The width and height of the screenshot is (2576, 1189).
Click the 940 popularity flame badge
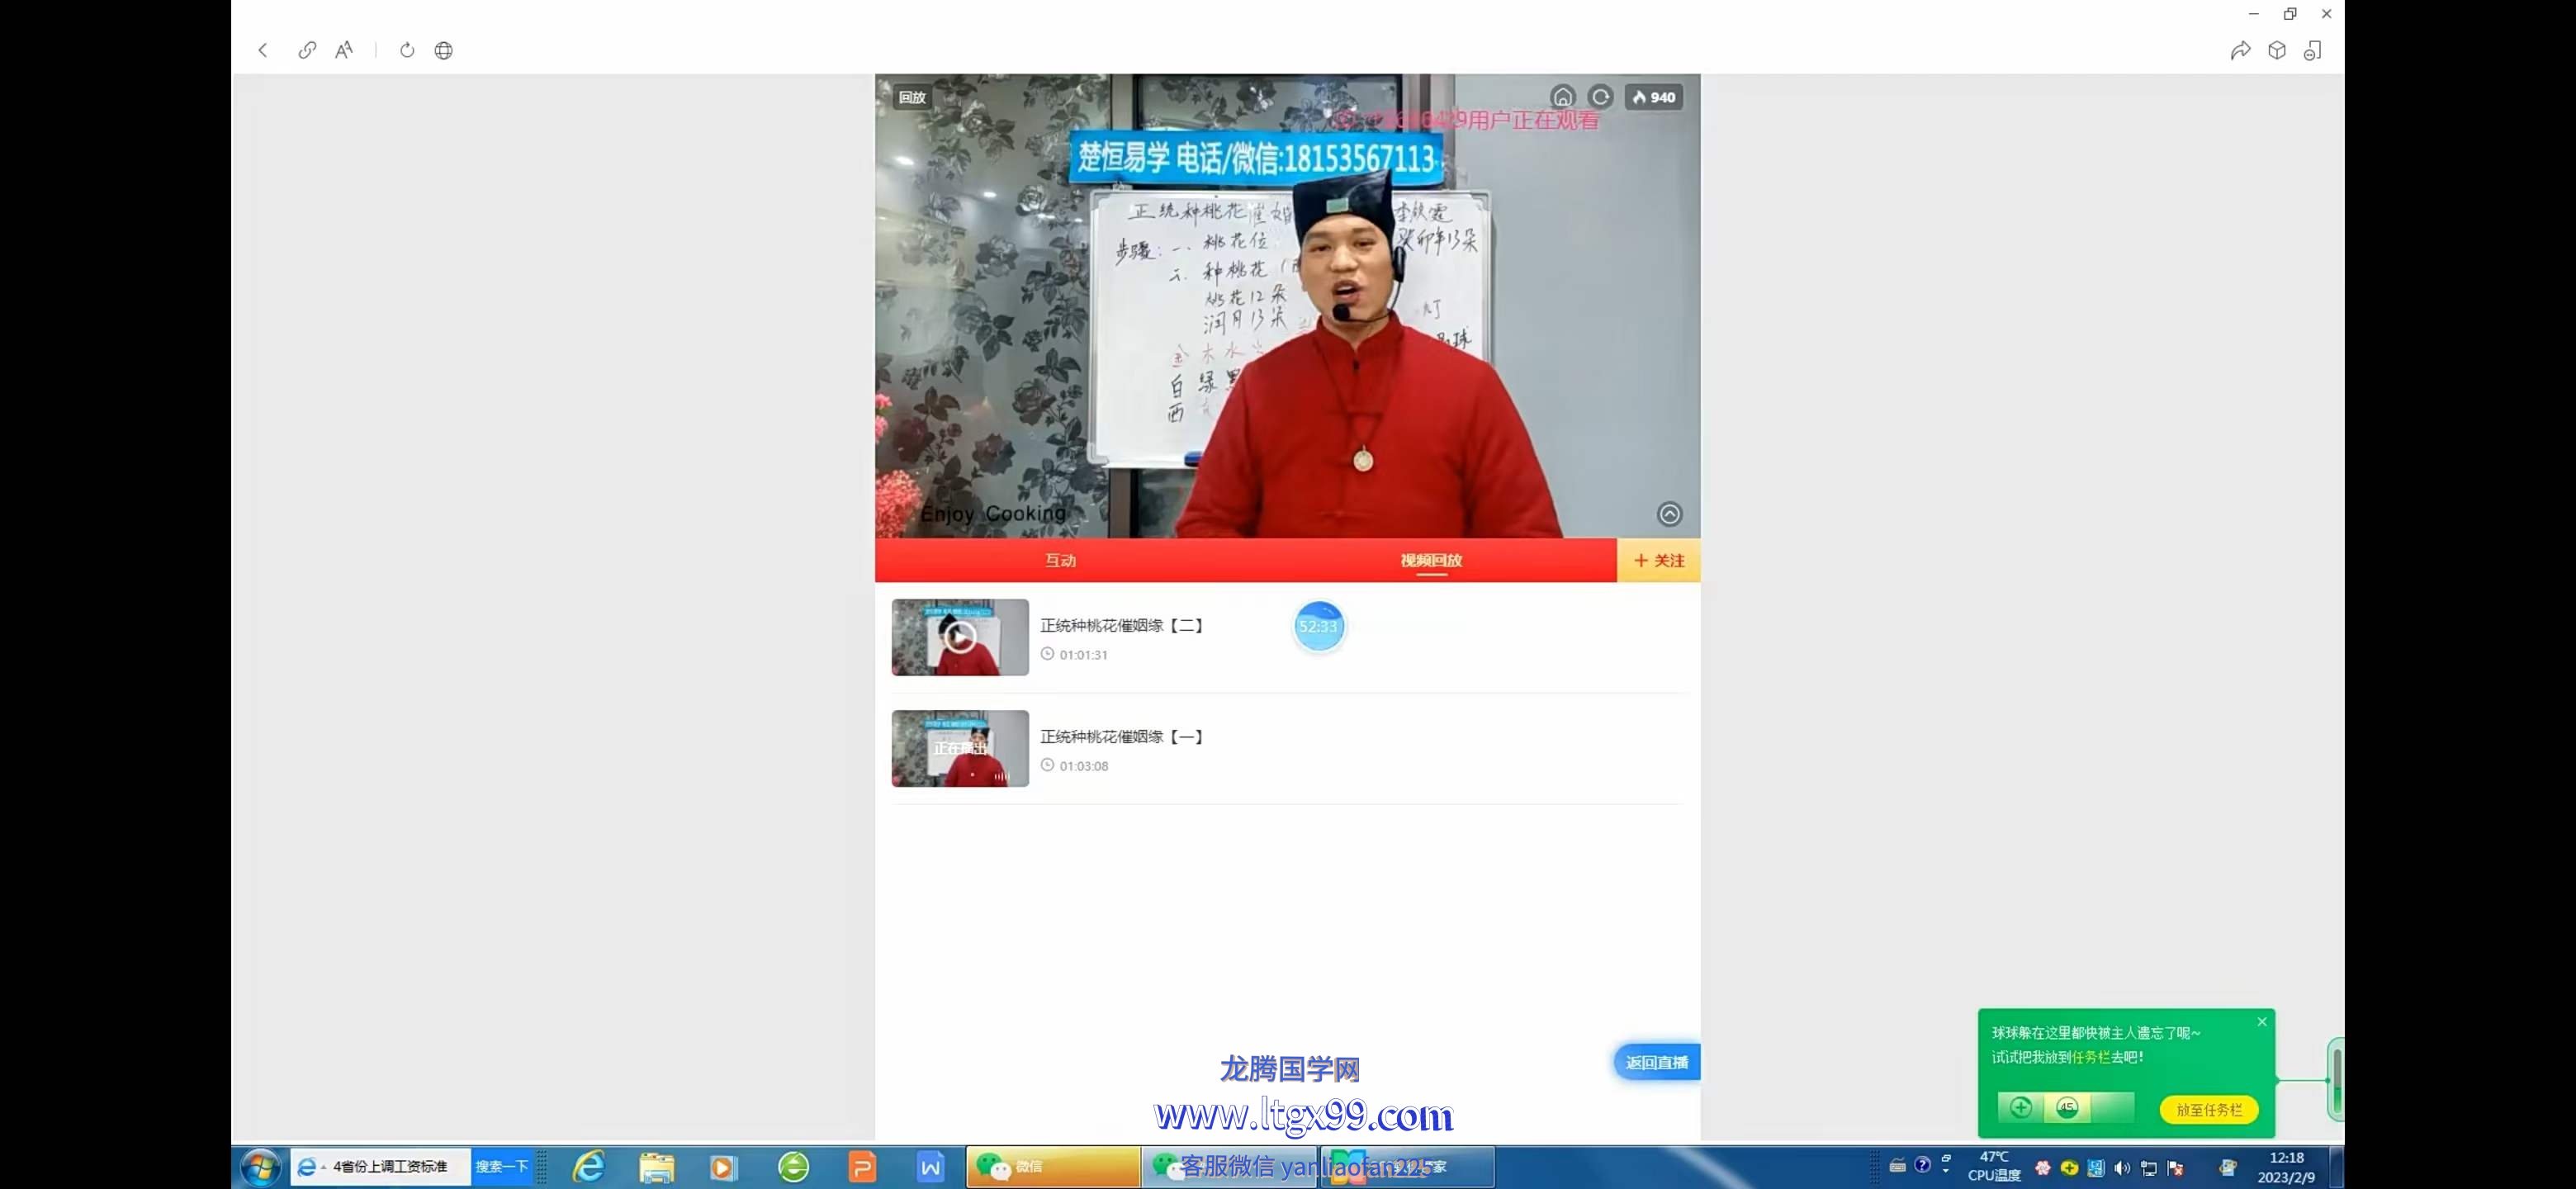1654,97
